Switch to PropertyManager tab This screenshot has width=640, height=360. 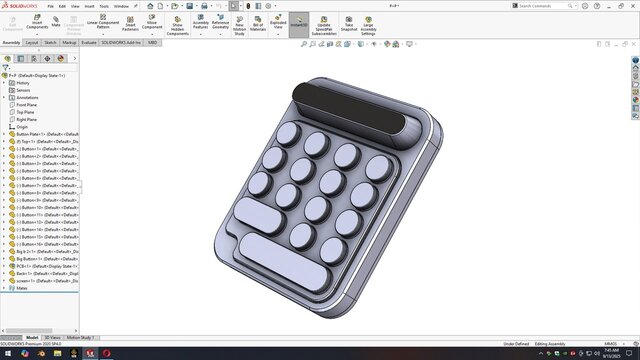click(21, 58)
